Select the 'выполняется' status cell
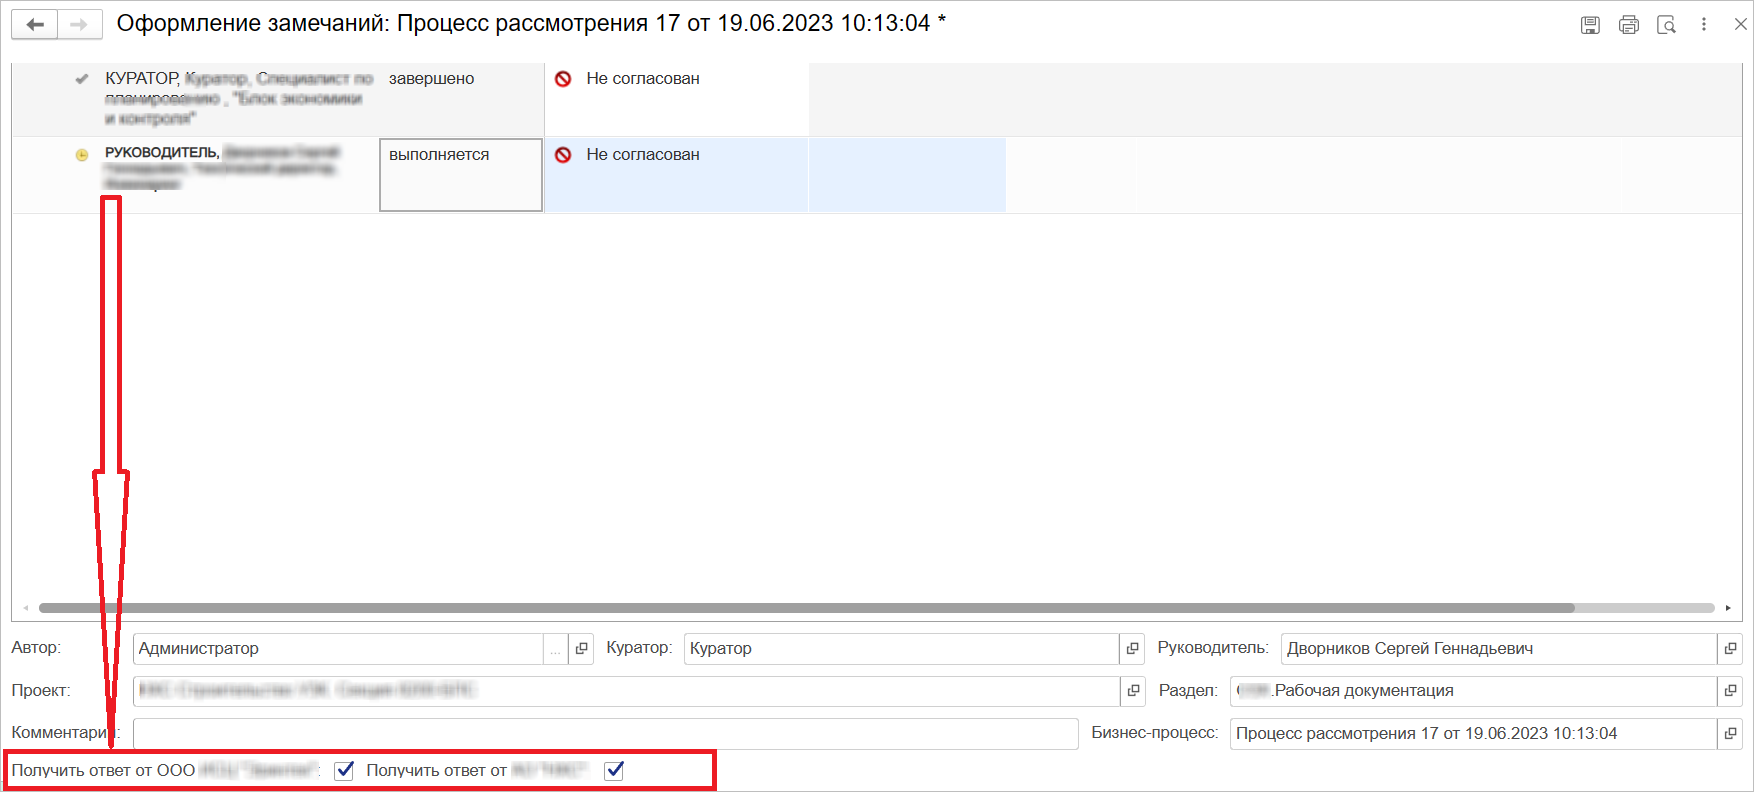Screen dimensions: 1754x792 point(461,175)
